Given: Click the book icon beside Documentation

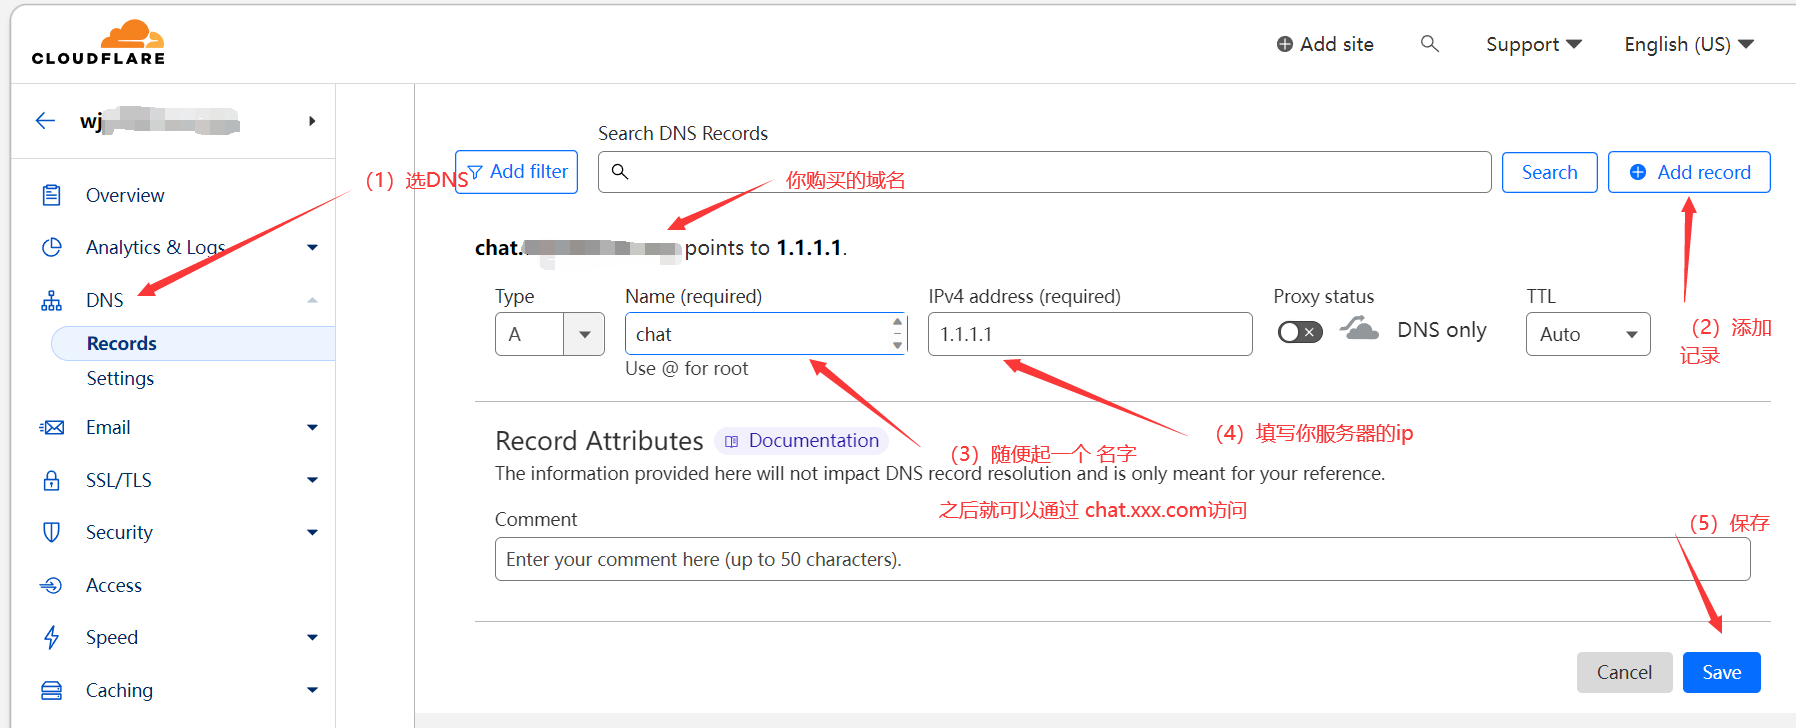Looking at the screenshot, I should 732,441.
